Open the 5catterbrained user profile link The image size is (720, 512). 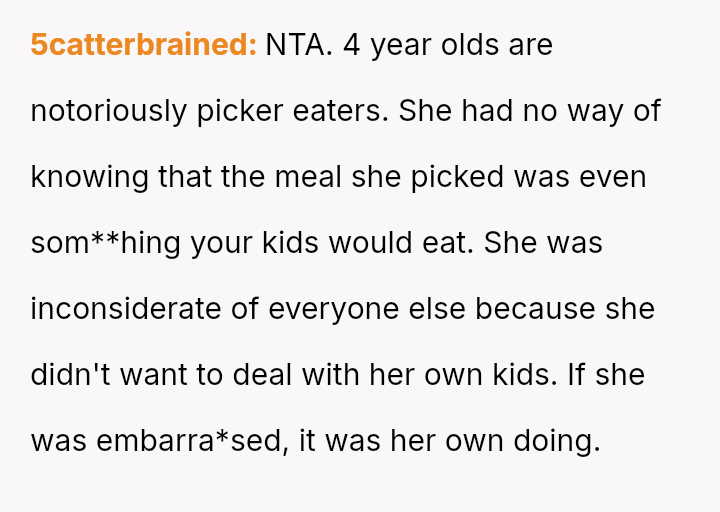144,45
